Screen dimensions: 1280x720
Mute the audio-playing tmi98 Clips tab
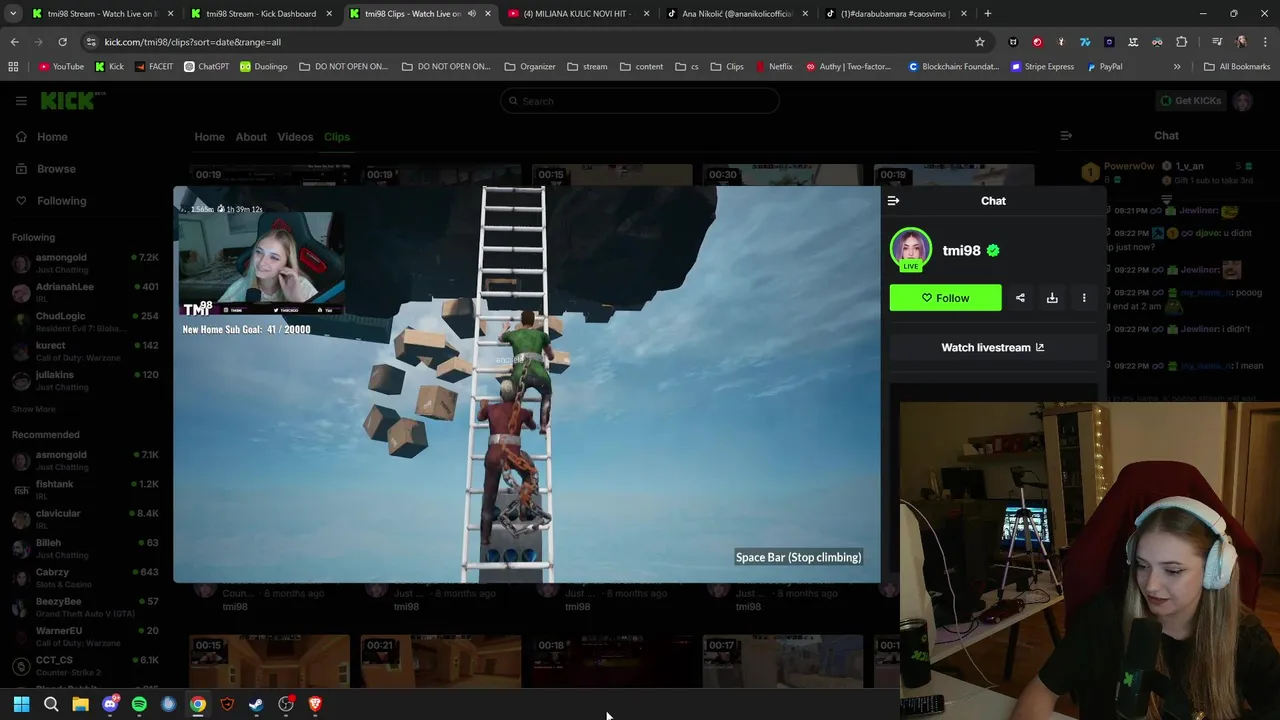[x=471, y=14]
